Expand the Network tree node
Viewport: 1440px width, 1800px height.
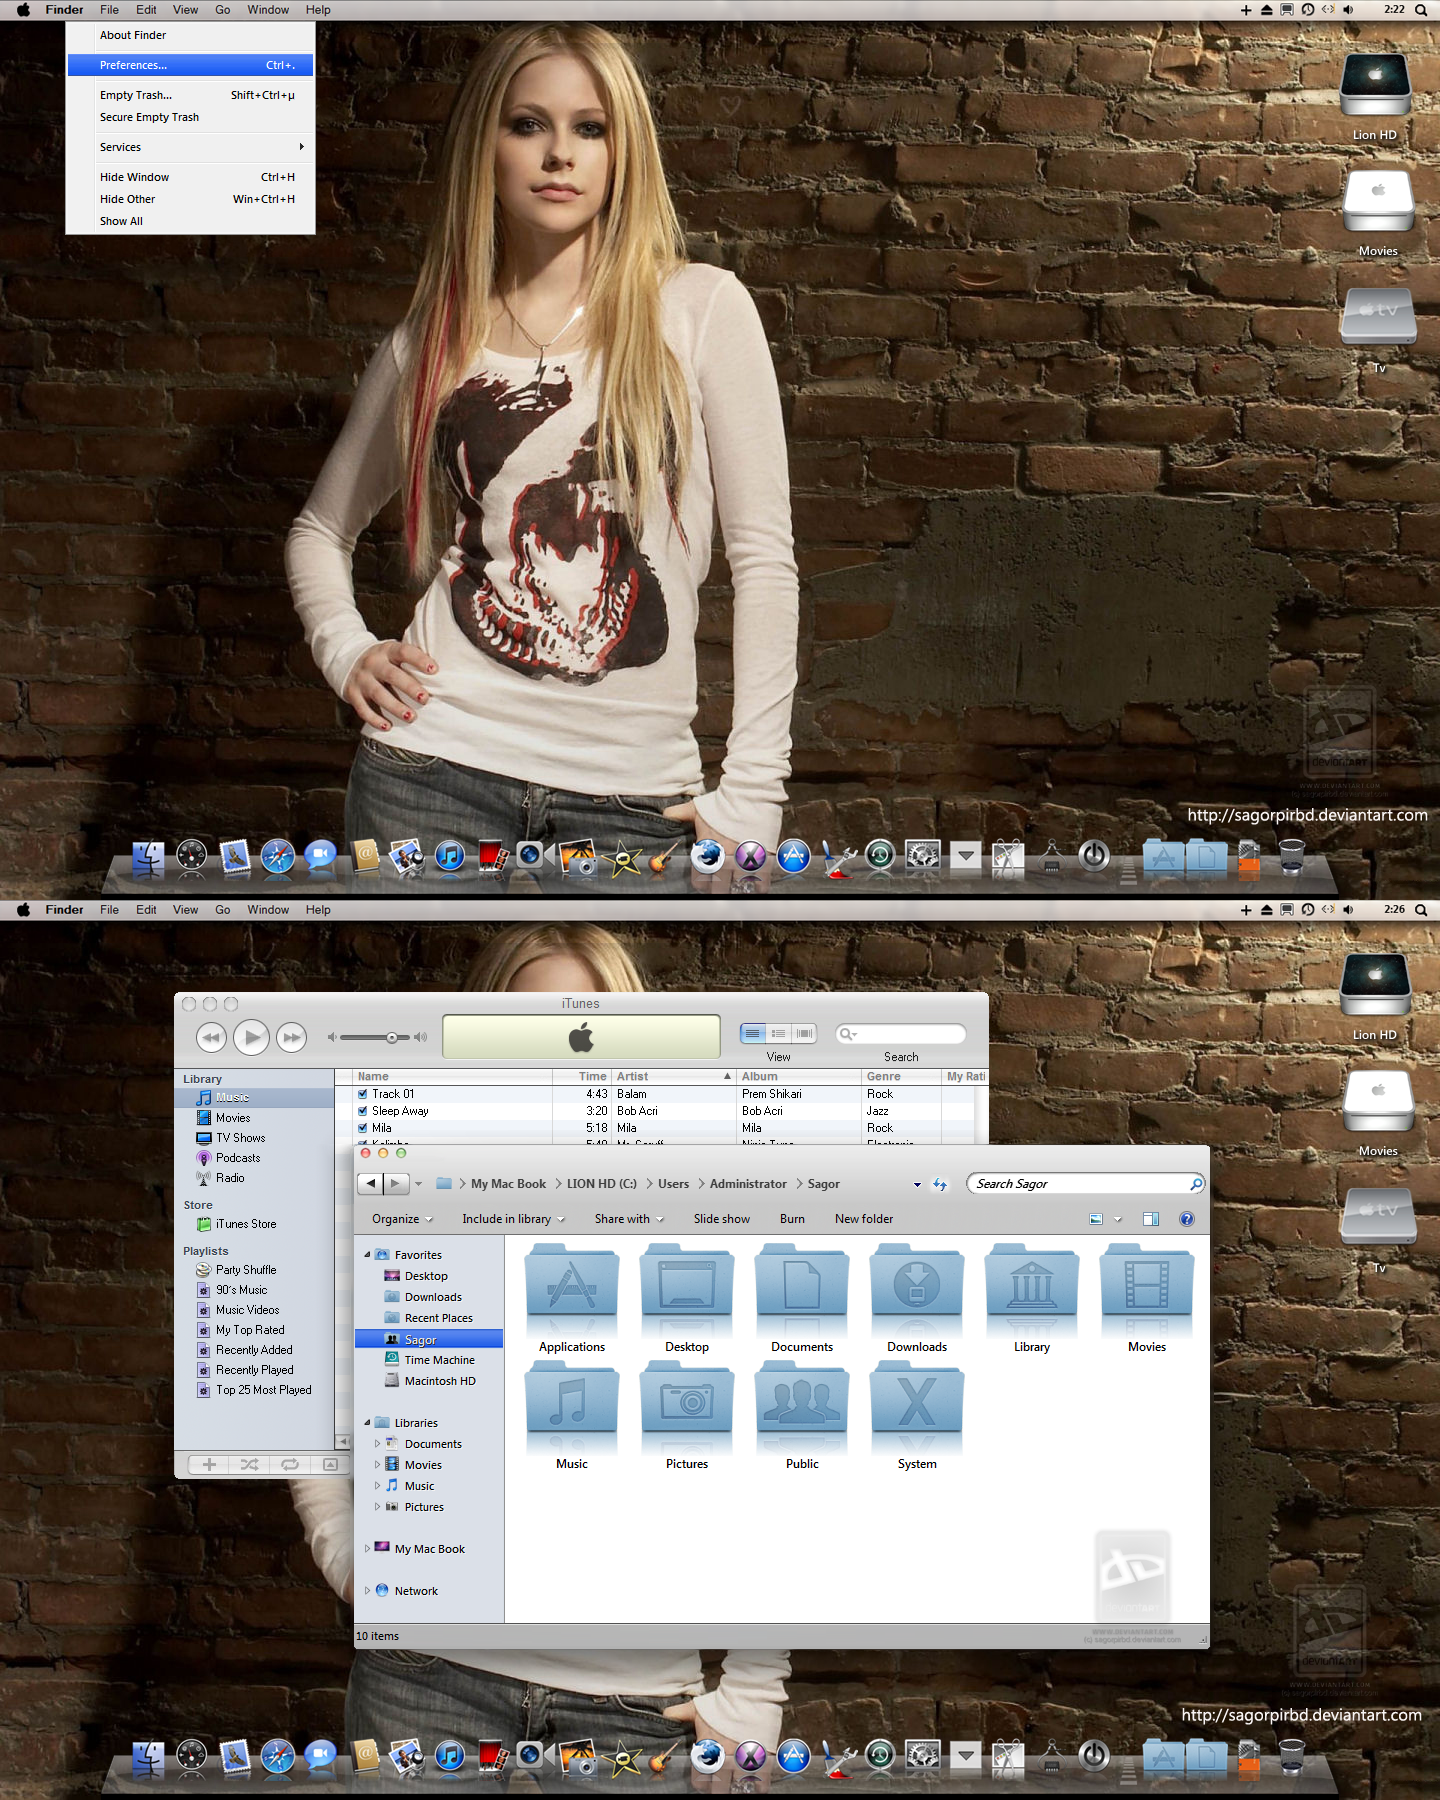coord(367,1591)
